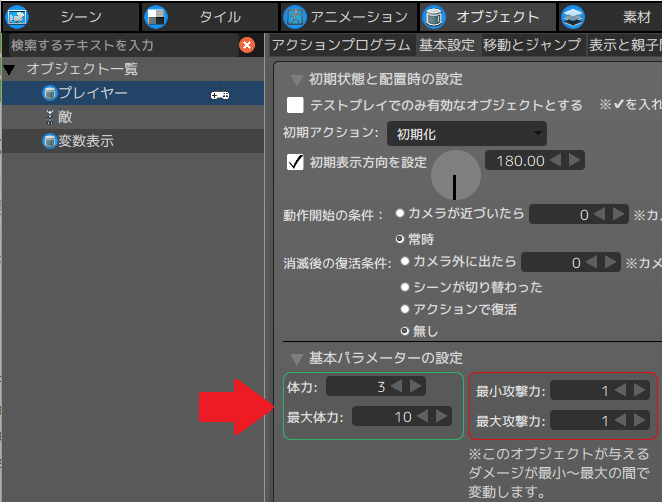This screenshot has height=502, width=662.
Task: Open the 初期アクション dropdown
Action: (467, 133)
